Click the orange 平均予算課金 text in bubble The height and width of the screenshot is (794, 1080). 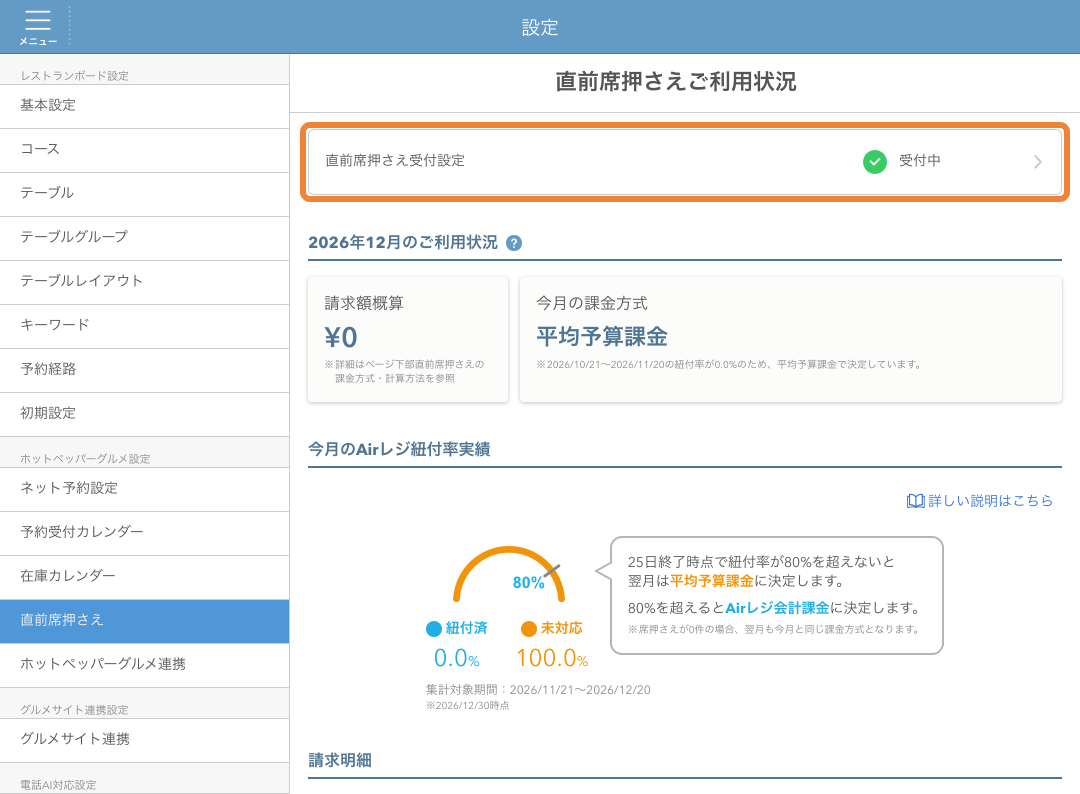pyautogui.click(x=712, y=581)
